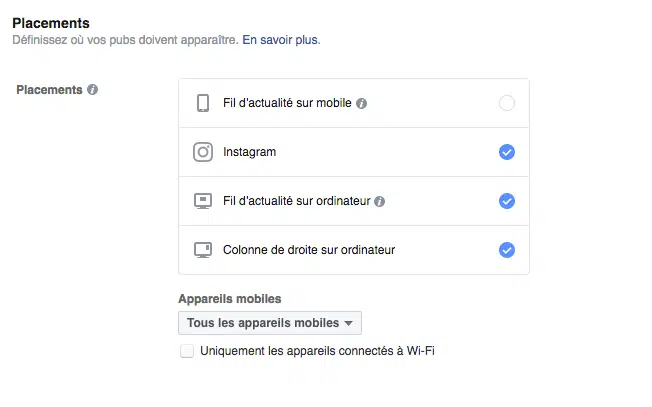Click the right column desktop icon
Viewport: 652px width, 407px height.
tap(203, 250)
